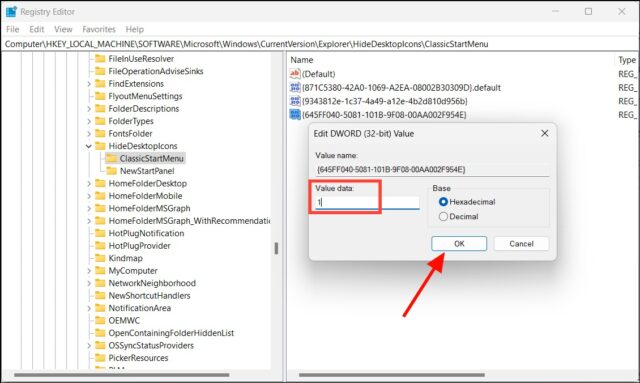Screen dimensions: 640x383
Task: Open the Favorites menu
Action: pos(99,29)
